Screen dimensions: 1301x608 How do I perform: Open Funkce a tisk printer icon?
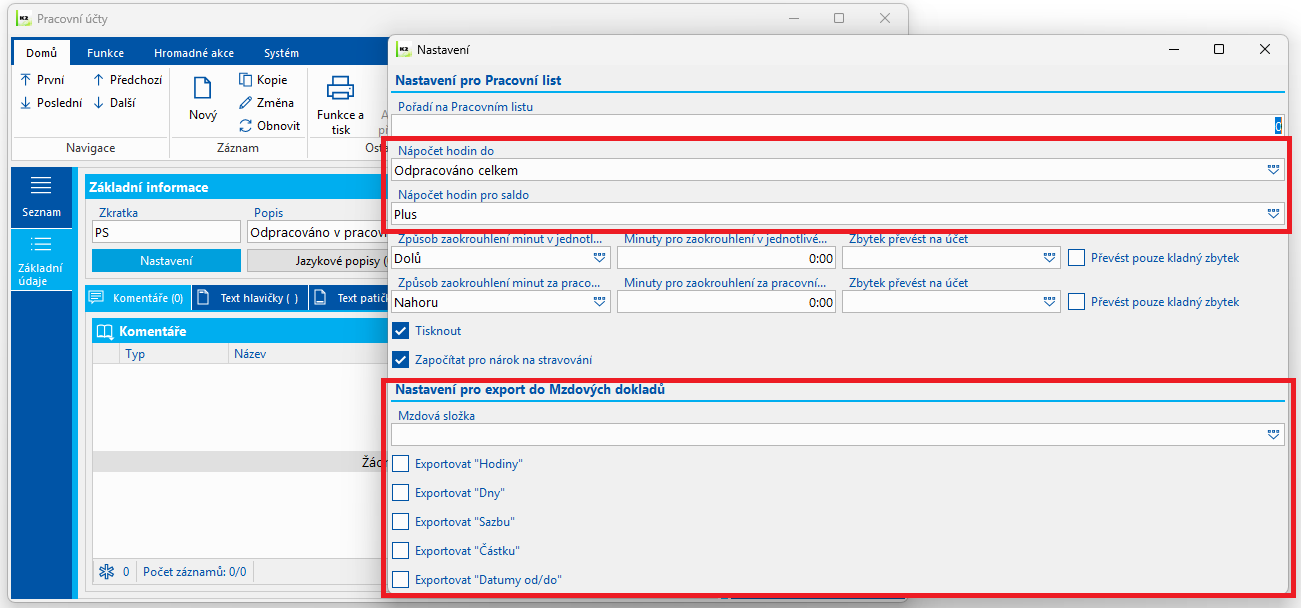coord(341,88)
